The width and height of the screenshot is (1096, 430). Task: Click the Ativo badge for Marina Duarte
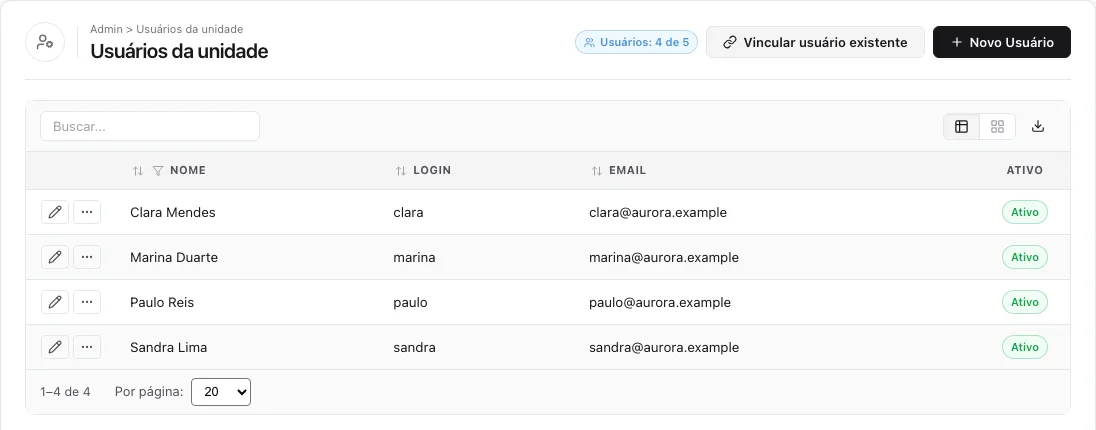point(1025,257)
